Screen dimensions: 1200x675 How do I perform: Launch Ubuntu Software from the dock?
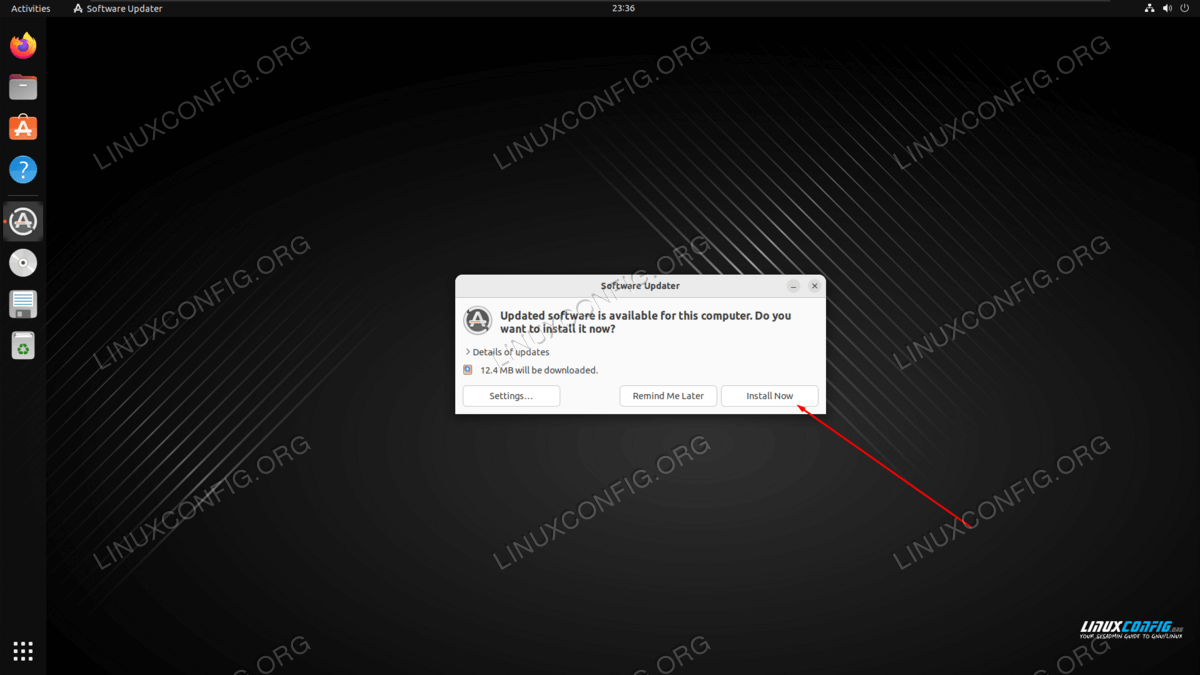[x=23, y=128]
